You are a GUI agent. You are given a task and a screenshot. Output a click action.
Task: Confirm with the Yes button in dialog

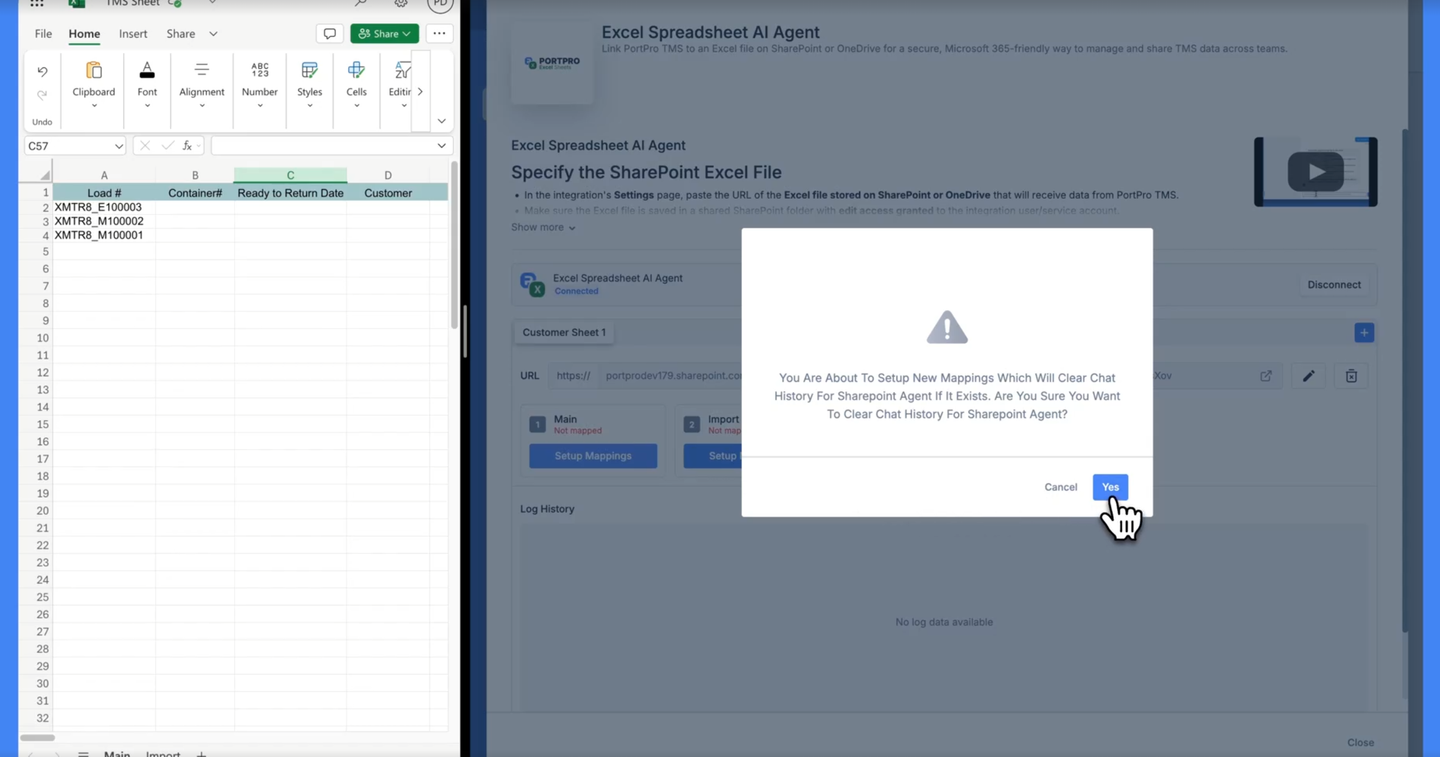click(1110, 487)
